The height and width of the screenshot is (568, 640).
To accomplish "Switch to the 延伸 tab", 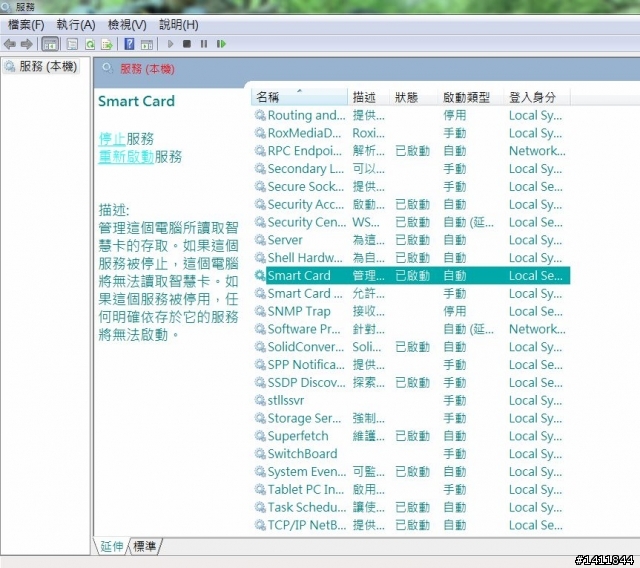I will [x=111, y=546].
